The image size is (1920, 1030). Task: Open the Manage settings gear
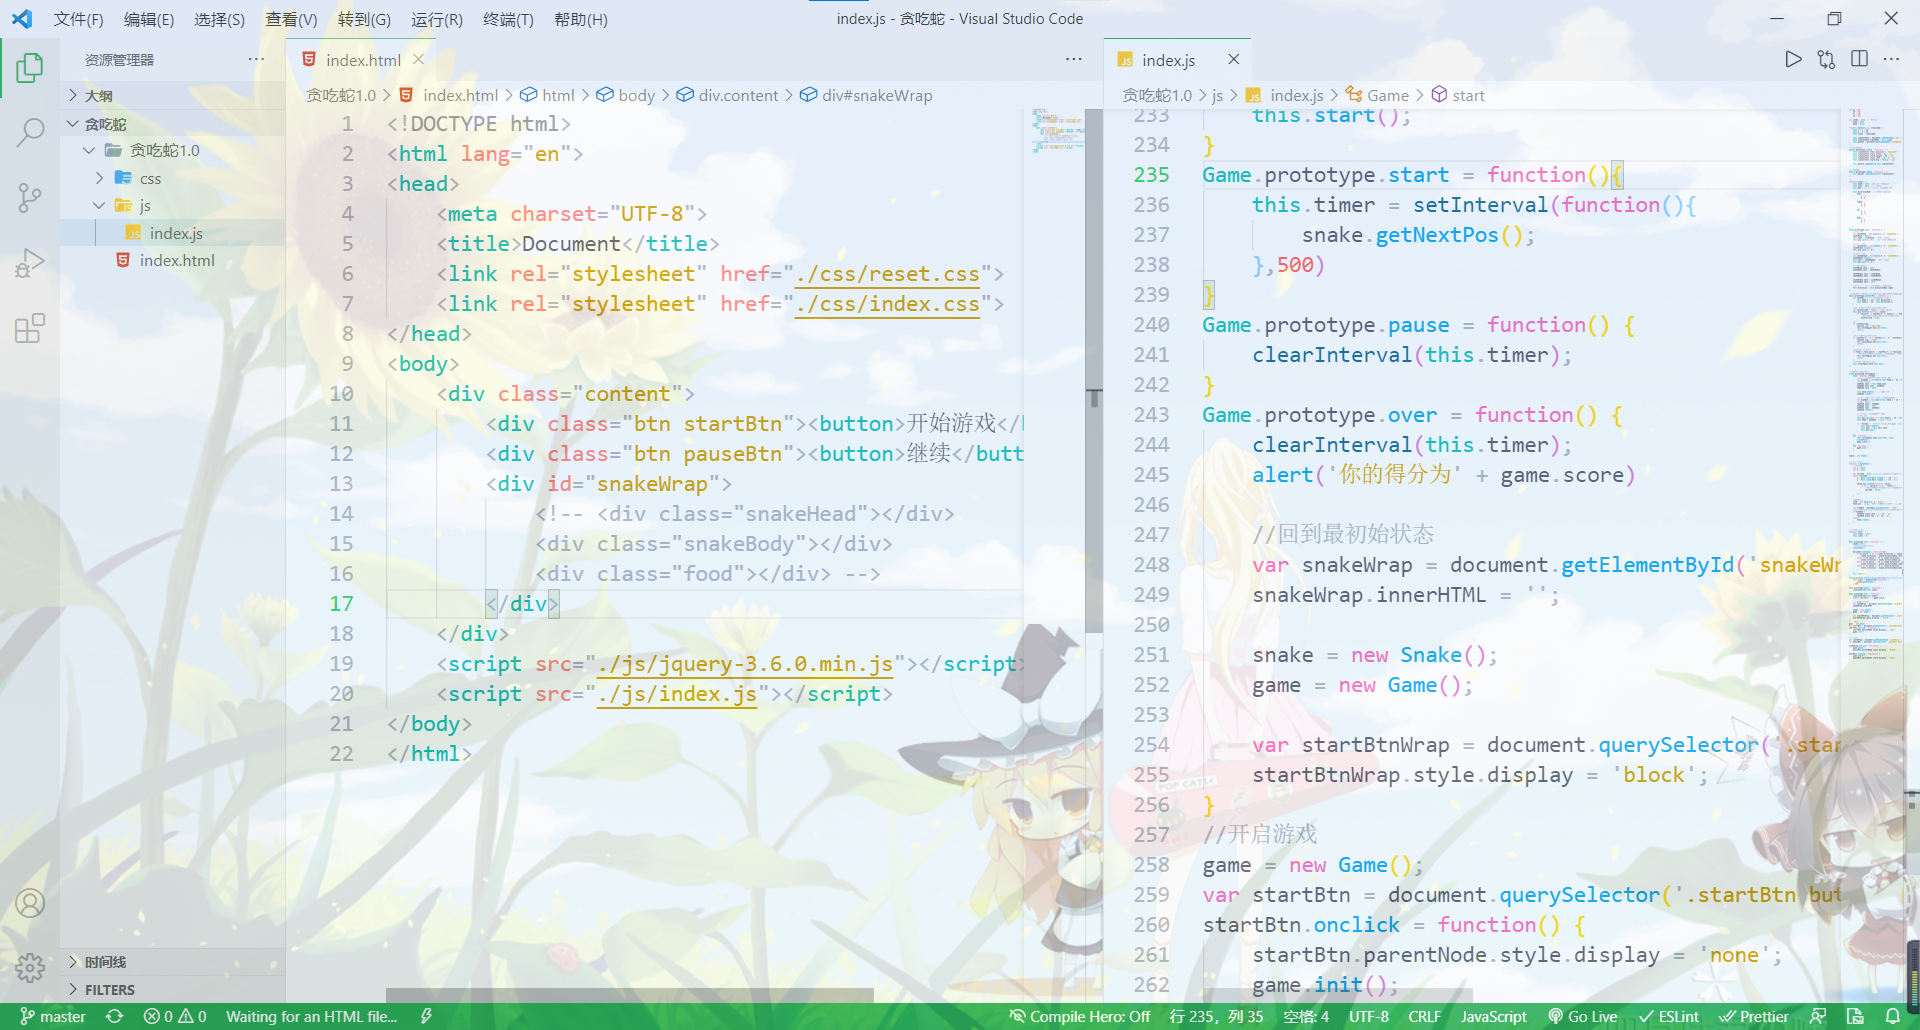(x=30, y=968)
